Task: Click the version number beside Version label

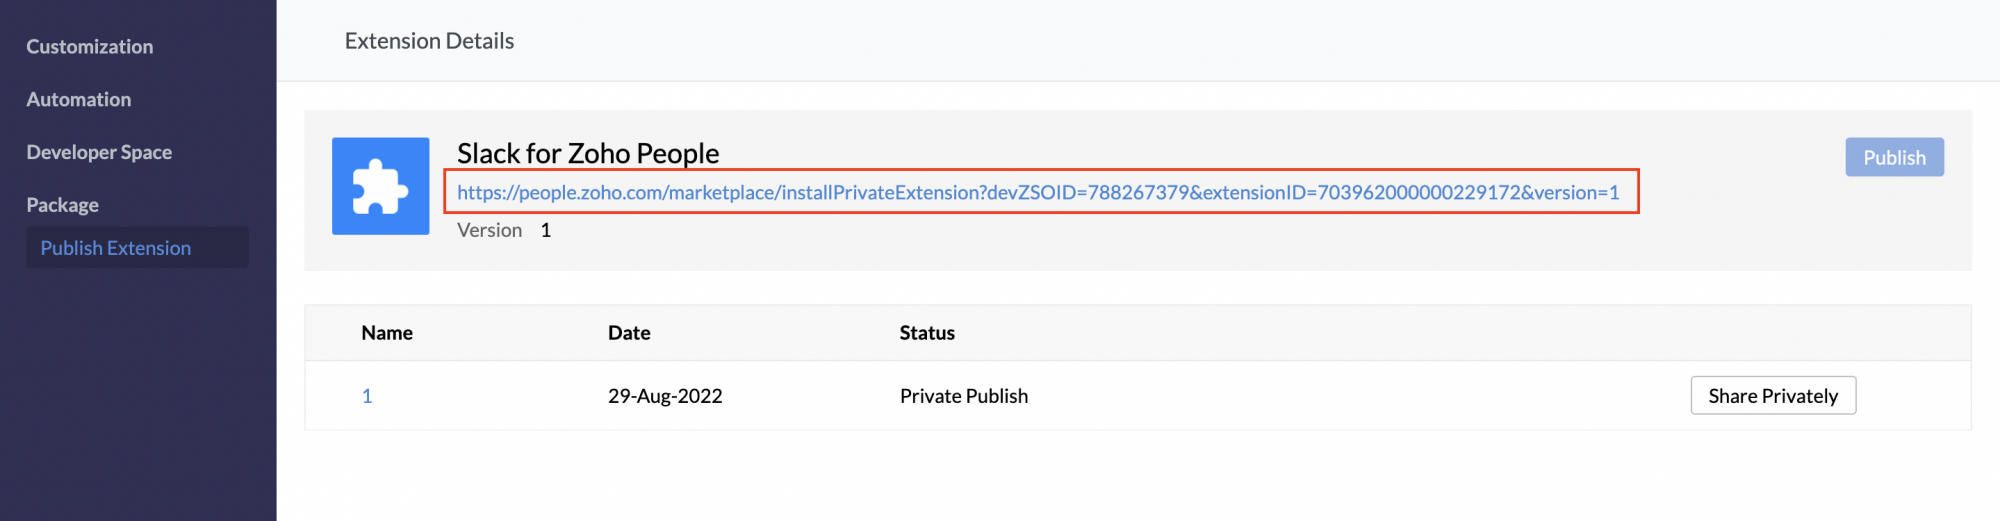Action: (546, 230)
